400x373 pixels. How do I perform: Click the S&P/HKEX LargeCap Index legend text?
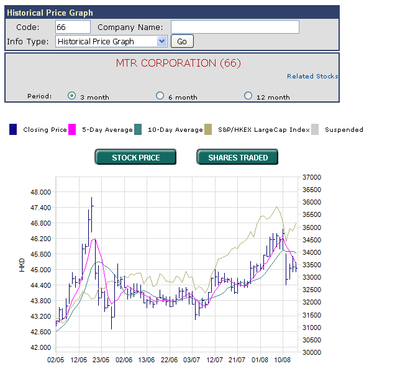(264, 130)
